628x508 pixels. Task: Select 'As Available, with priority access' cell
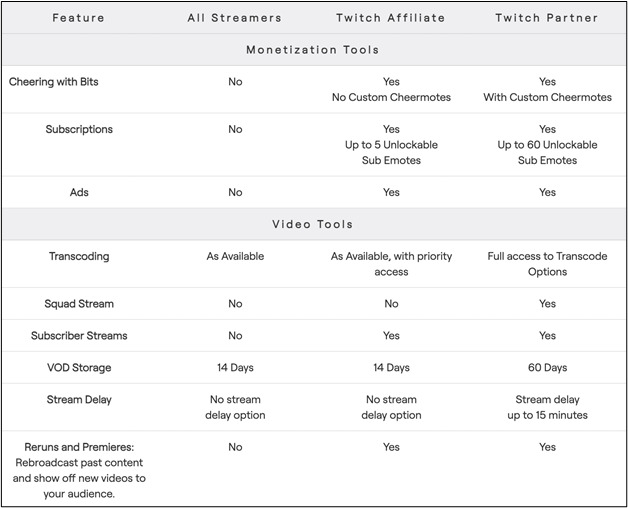click(391, 264)
